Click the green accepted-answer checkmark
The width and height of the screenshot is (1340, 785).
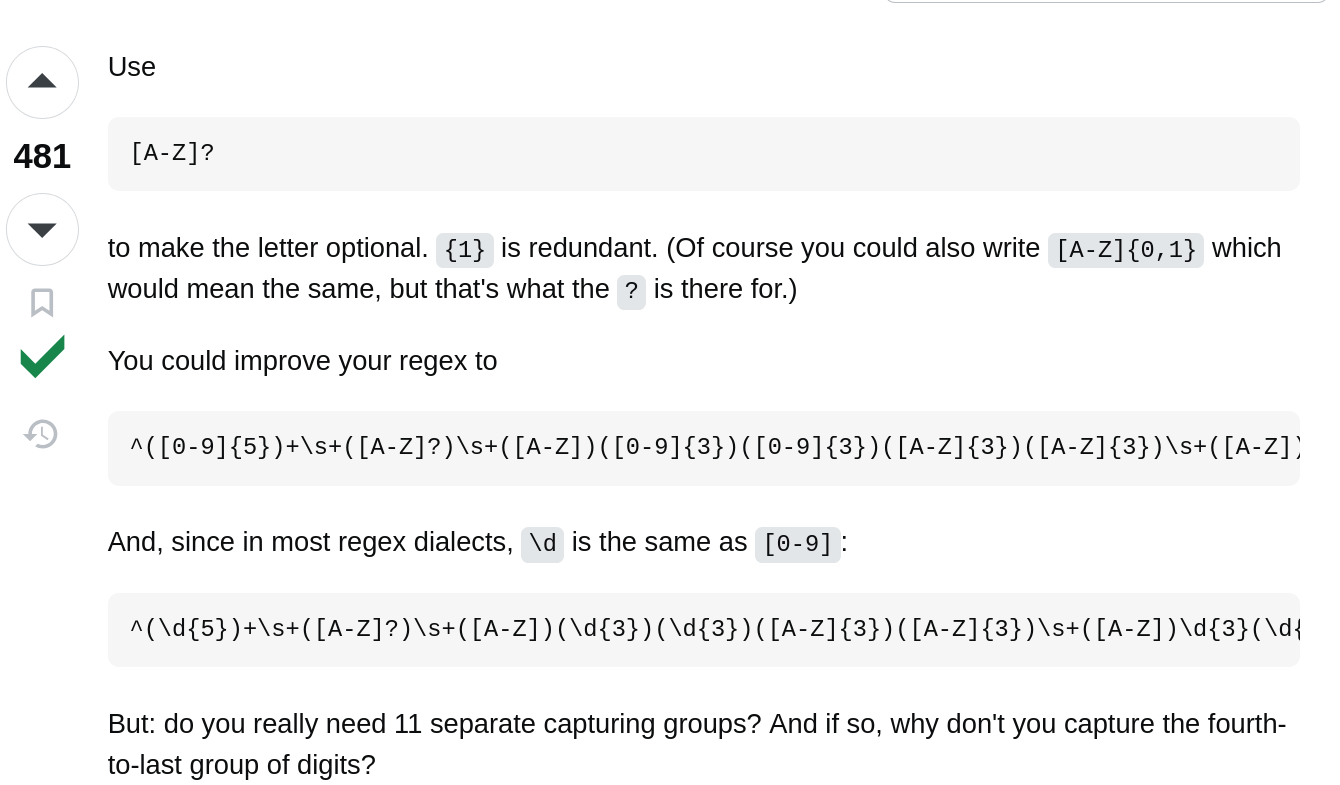click(x=42, y=357)
